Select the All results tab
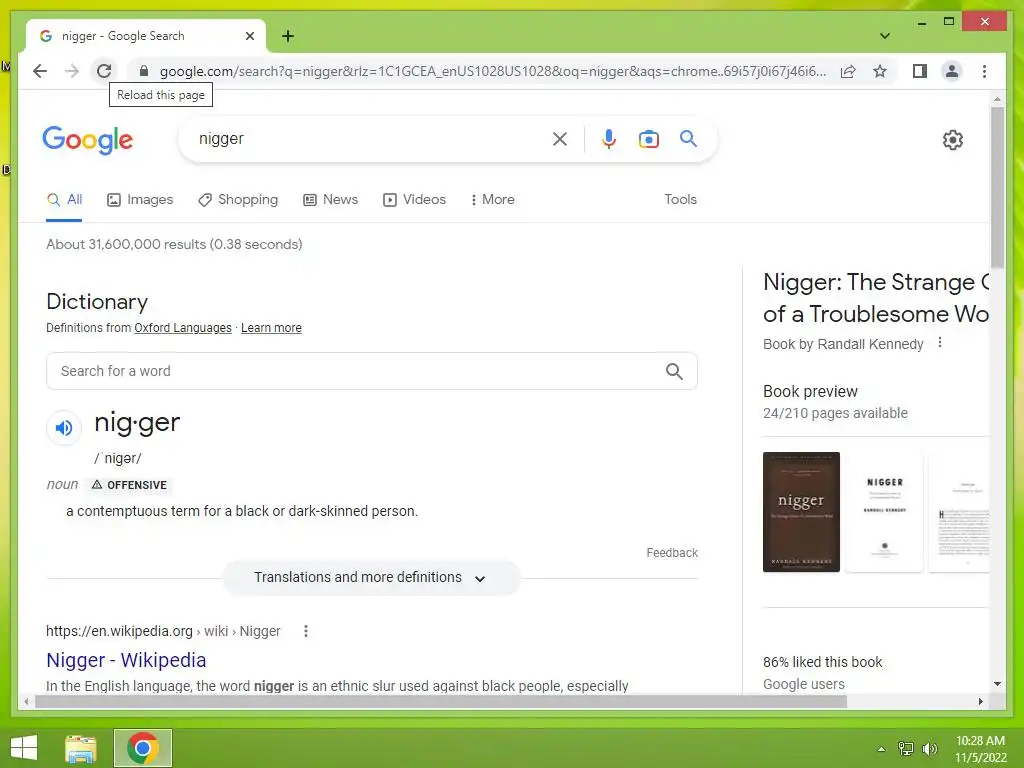Screen dimensions: 1024x768 click(x=65, y=200)
